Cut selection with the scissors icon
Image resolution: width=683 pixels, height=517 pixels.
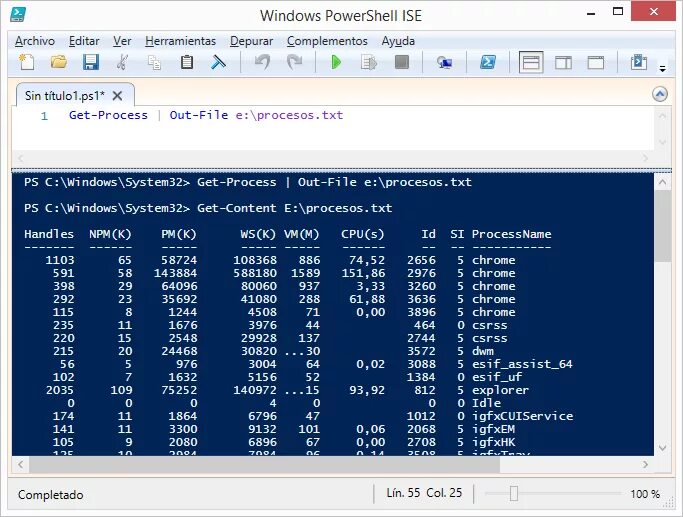[122, 62]
